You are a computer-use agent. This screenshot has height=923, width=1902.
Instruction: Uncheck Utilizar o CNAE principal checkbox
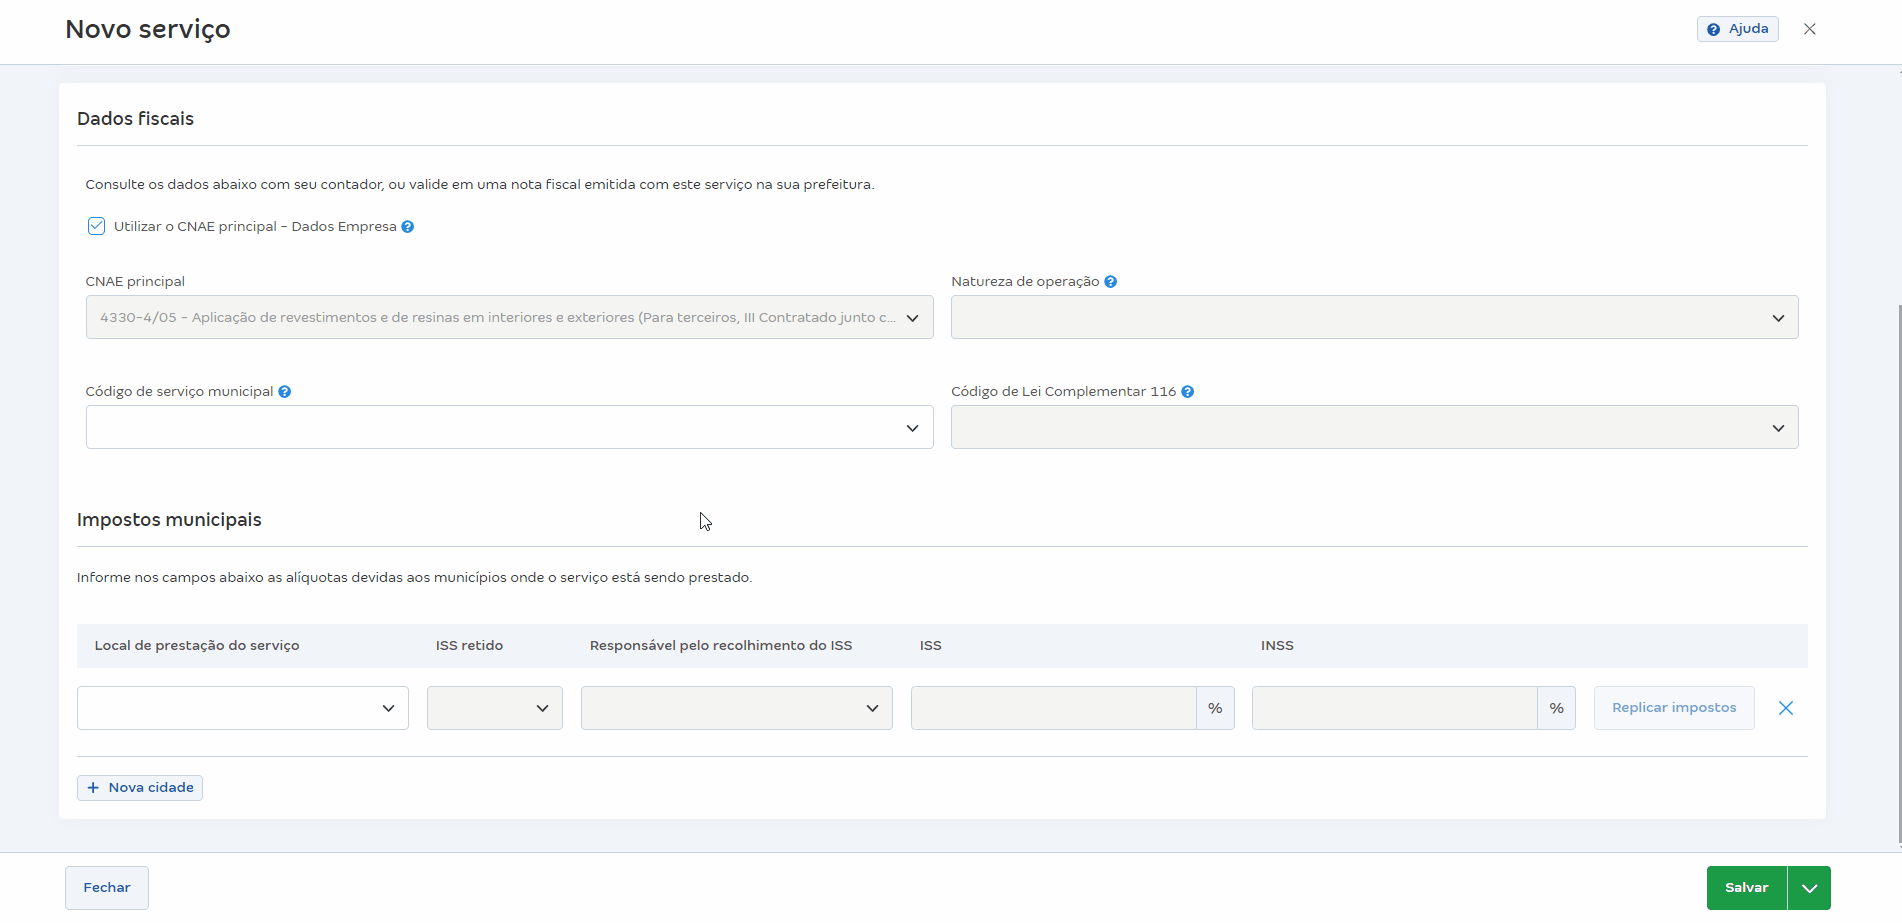96,226
